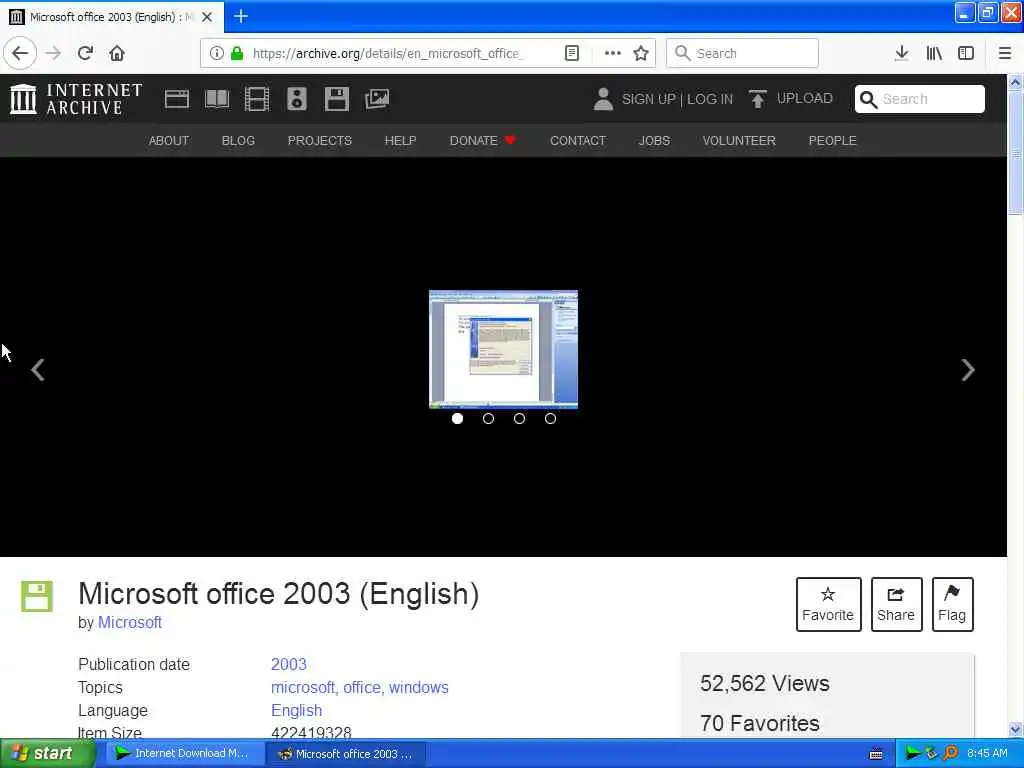This screenshot has height=768, width=1024.
Task: Open the Firefox library
Action: (x=934, y=54)
